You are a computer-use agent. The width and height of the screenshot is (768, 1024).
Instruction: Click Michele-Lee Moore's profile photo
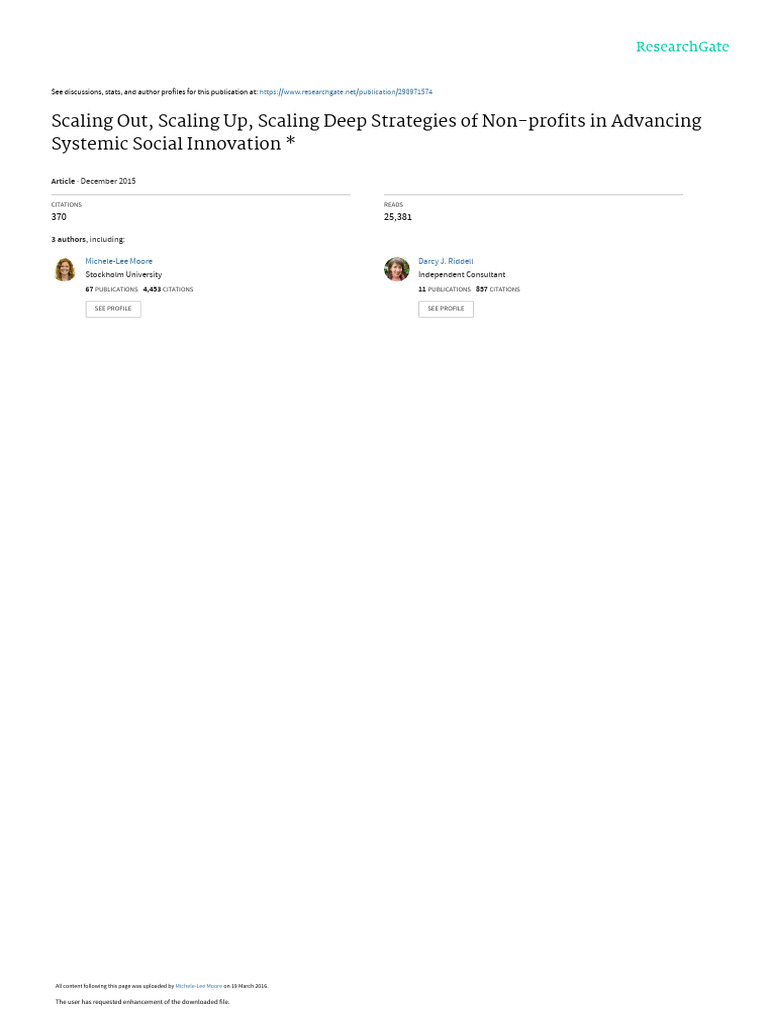(65, 269)
